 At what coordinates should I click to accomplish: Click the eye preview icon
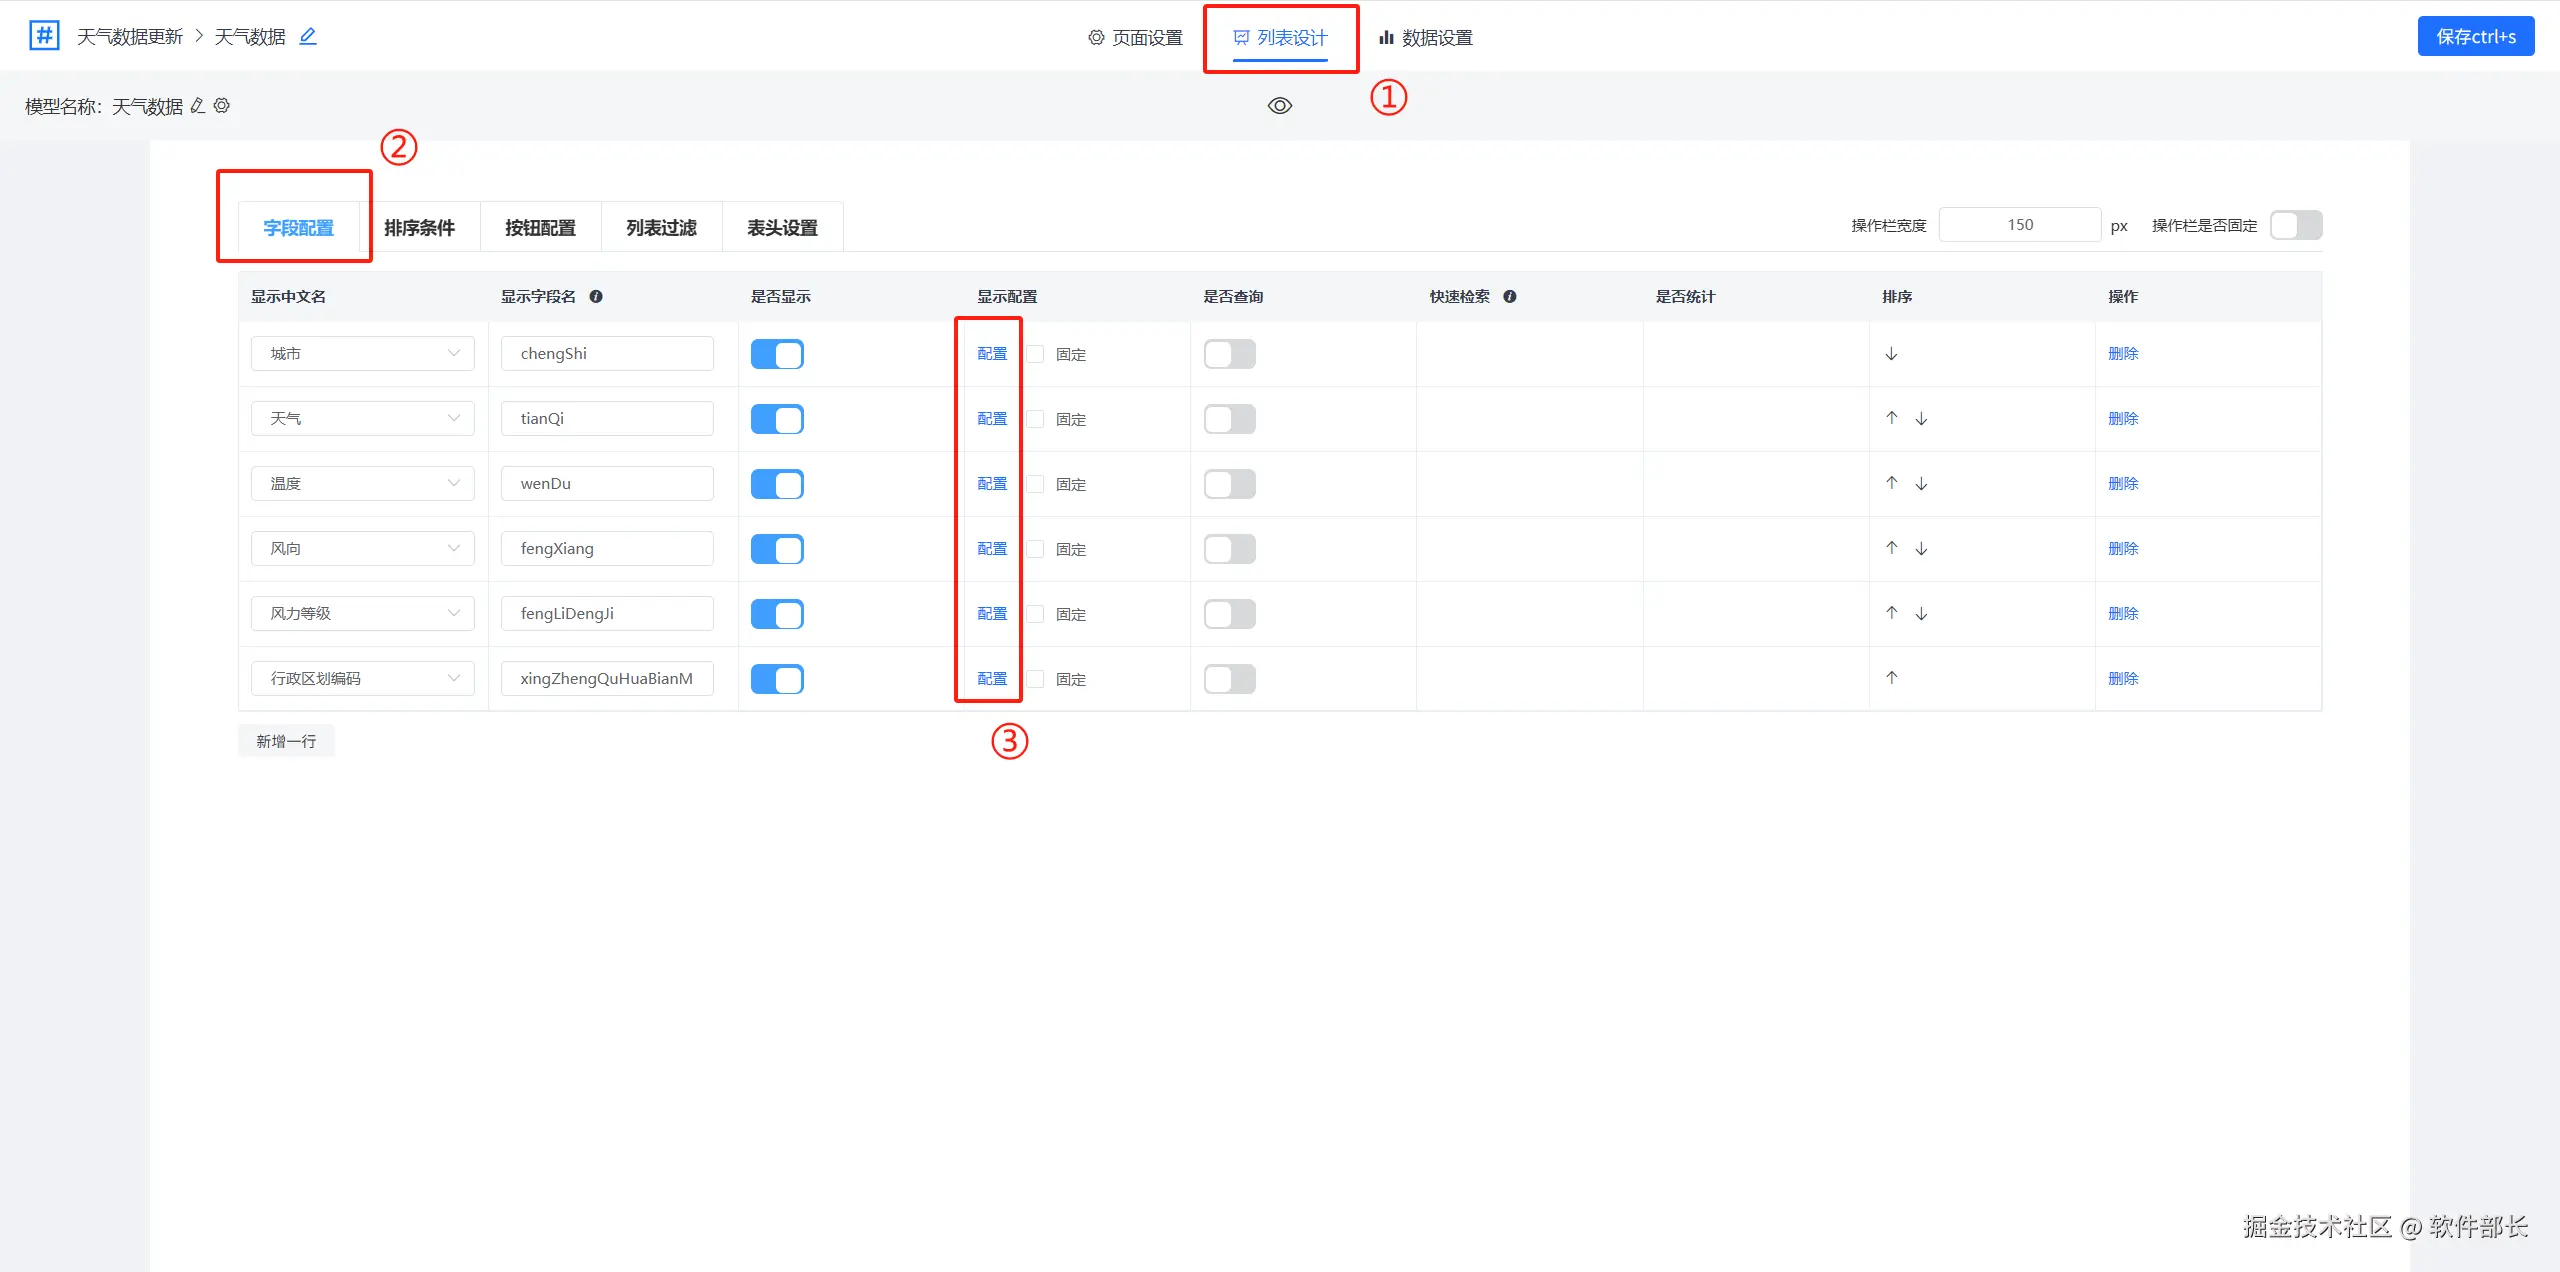tap(1279, 106)
